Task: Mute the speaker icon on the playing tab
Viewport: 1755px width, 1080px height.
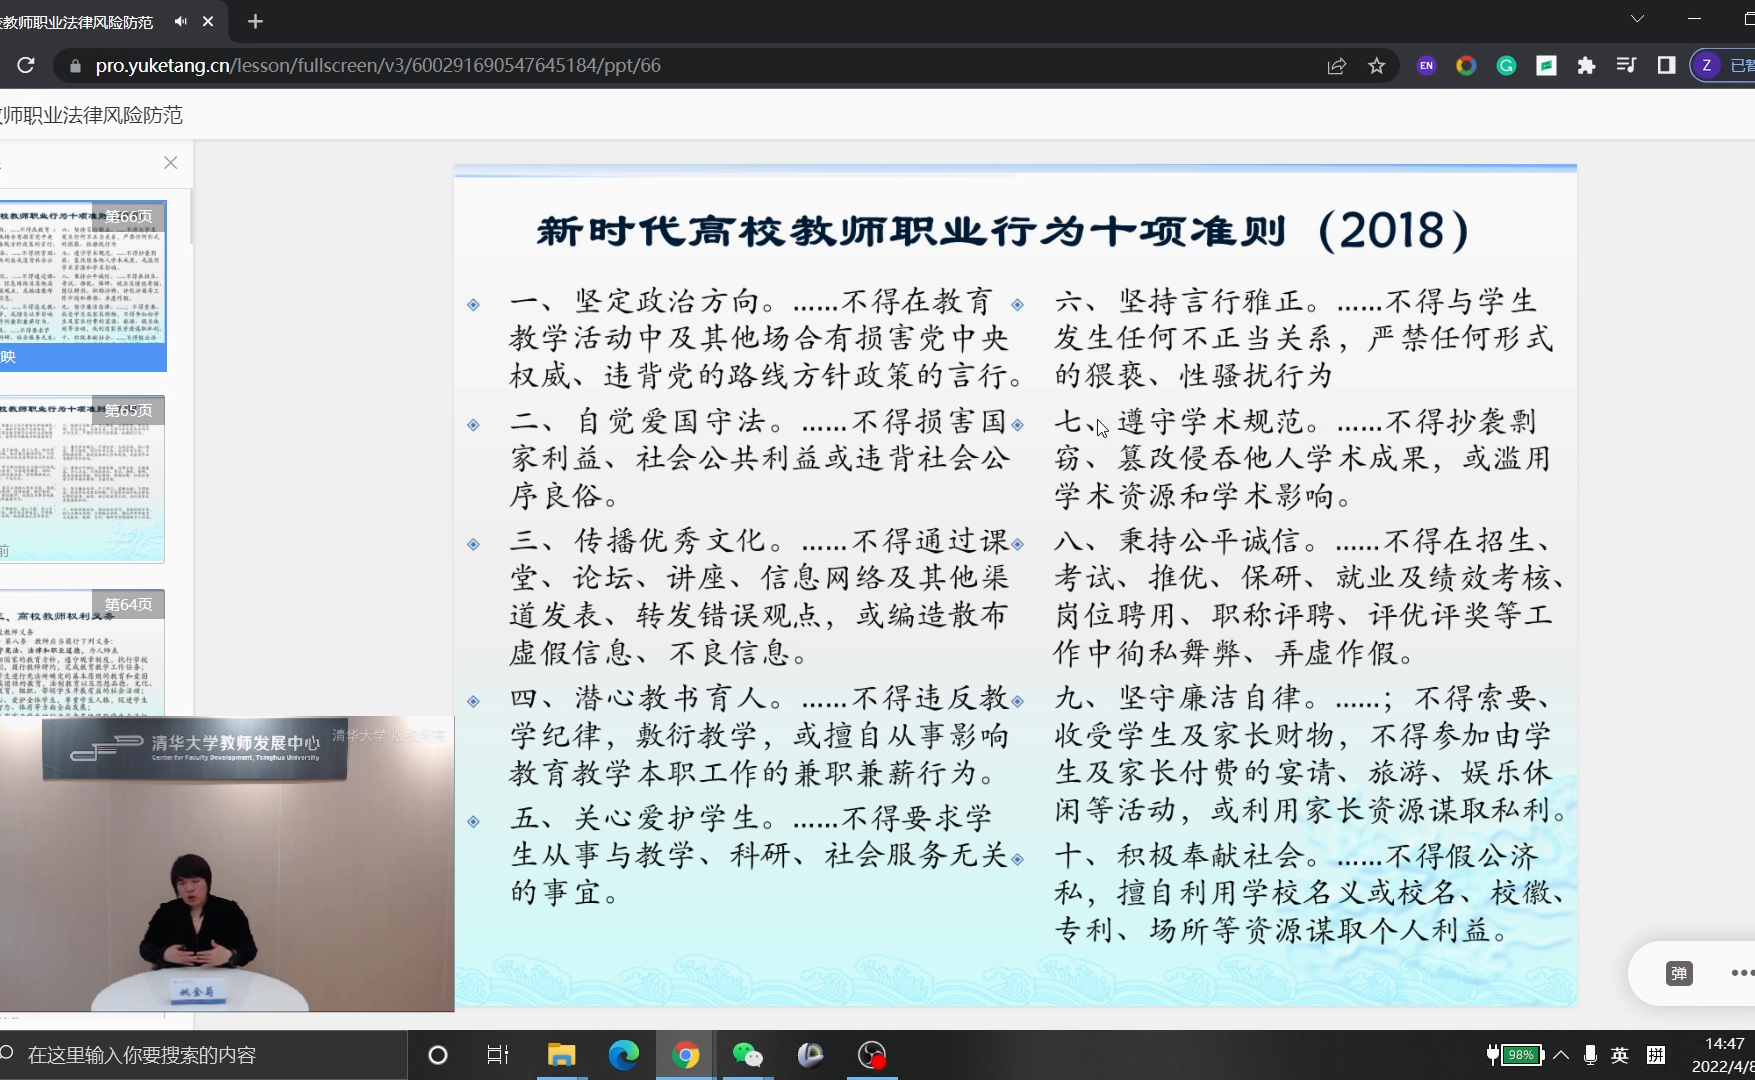Action: (x=180, y=21)
